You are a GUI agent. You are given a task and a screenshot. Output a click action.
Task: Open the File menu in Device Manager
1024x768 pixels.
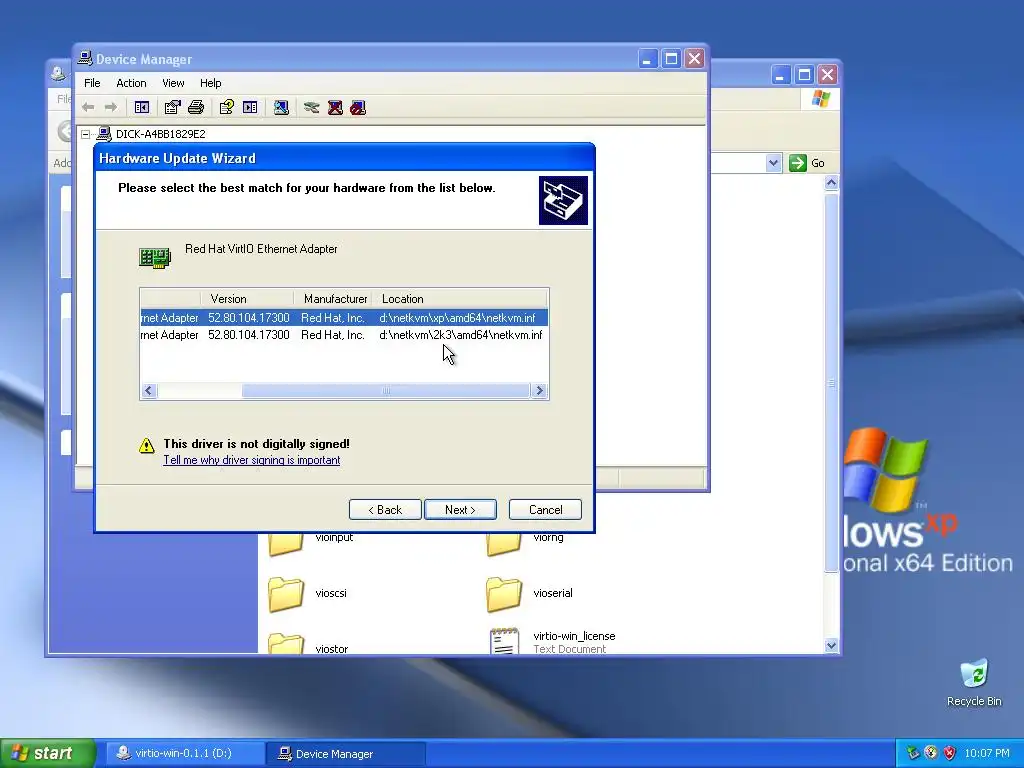pos(92,83)
